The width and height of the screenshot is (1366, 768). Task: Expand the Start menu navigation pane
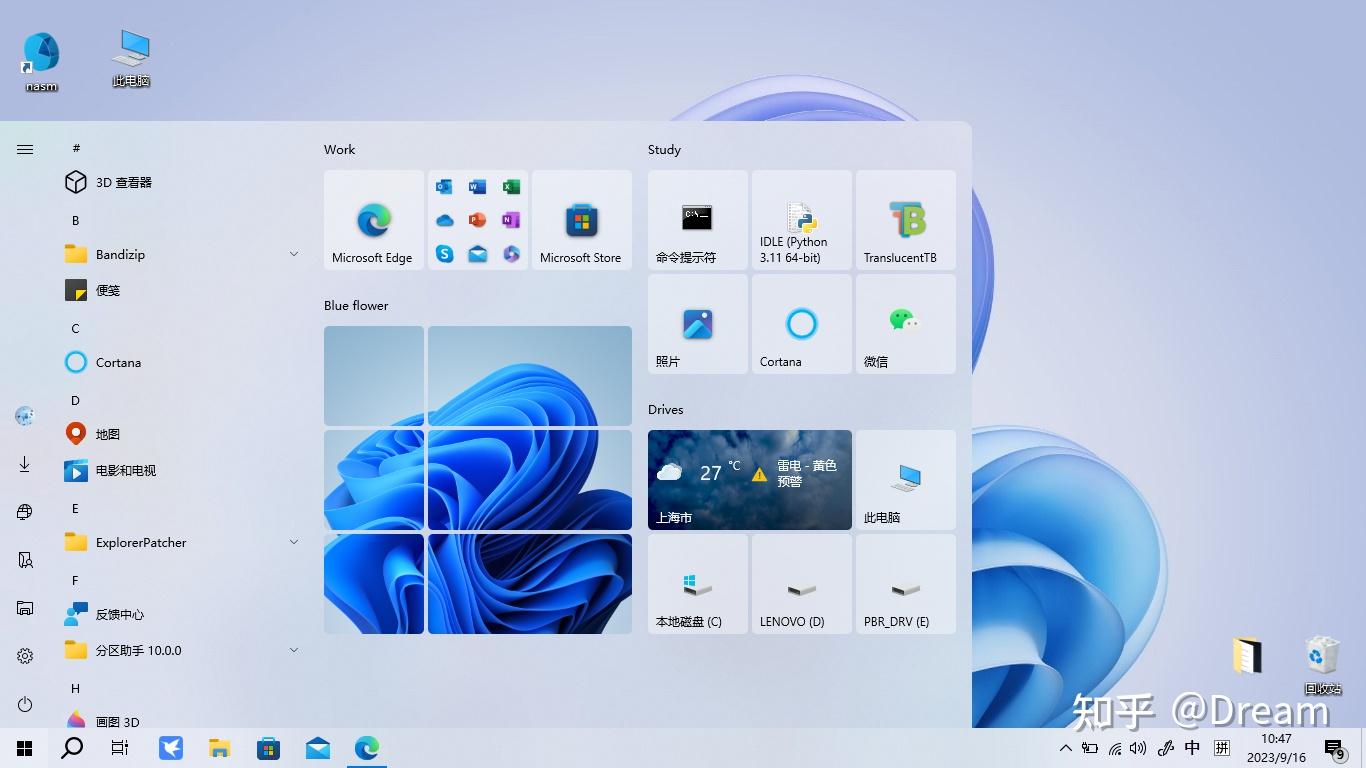point(25,149)
